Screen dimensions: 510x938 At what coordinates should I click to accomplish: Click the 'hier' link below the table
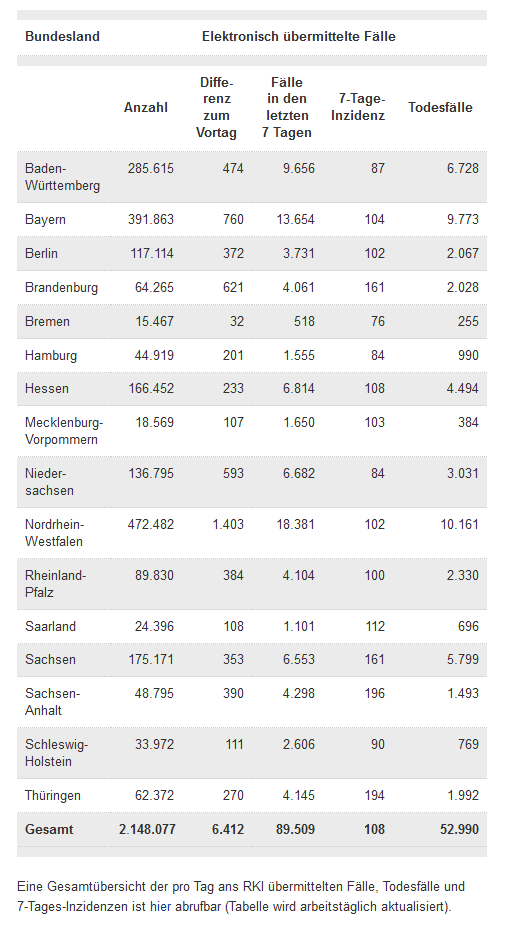click(x=160, y=906)
